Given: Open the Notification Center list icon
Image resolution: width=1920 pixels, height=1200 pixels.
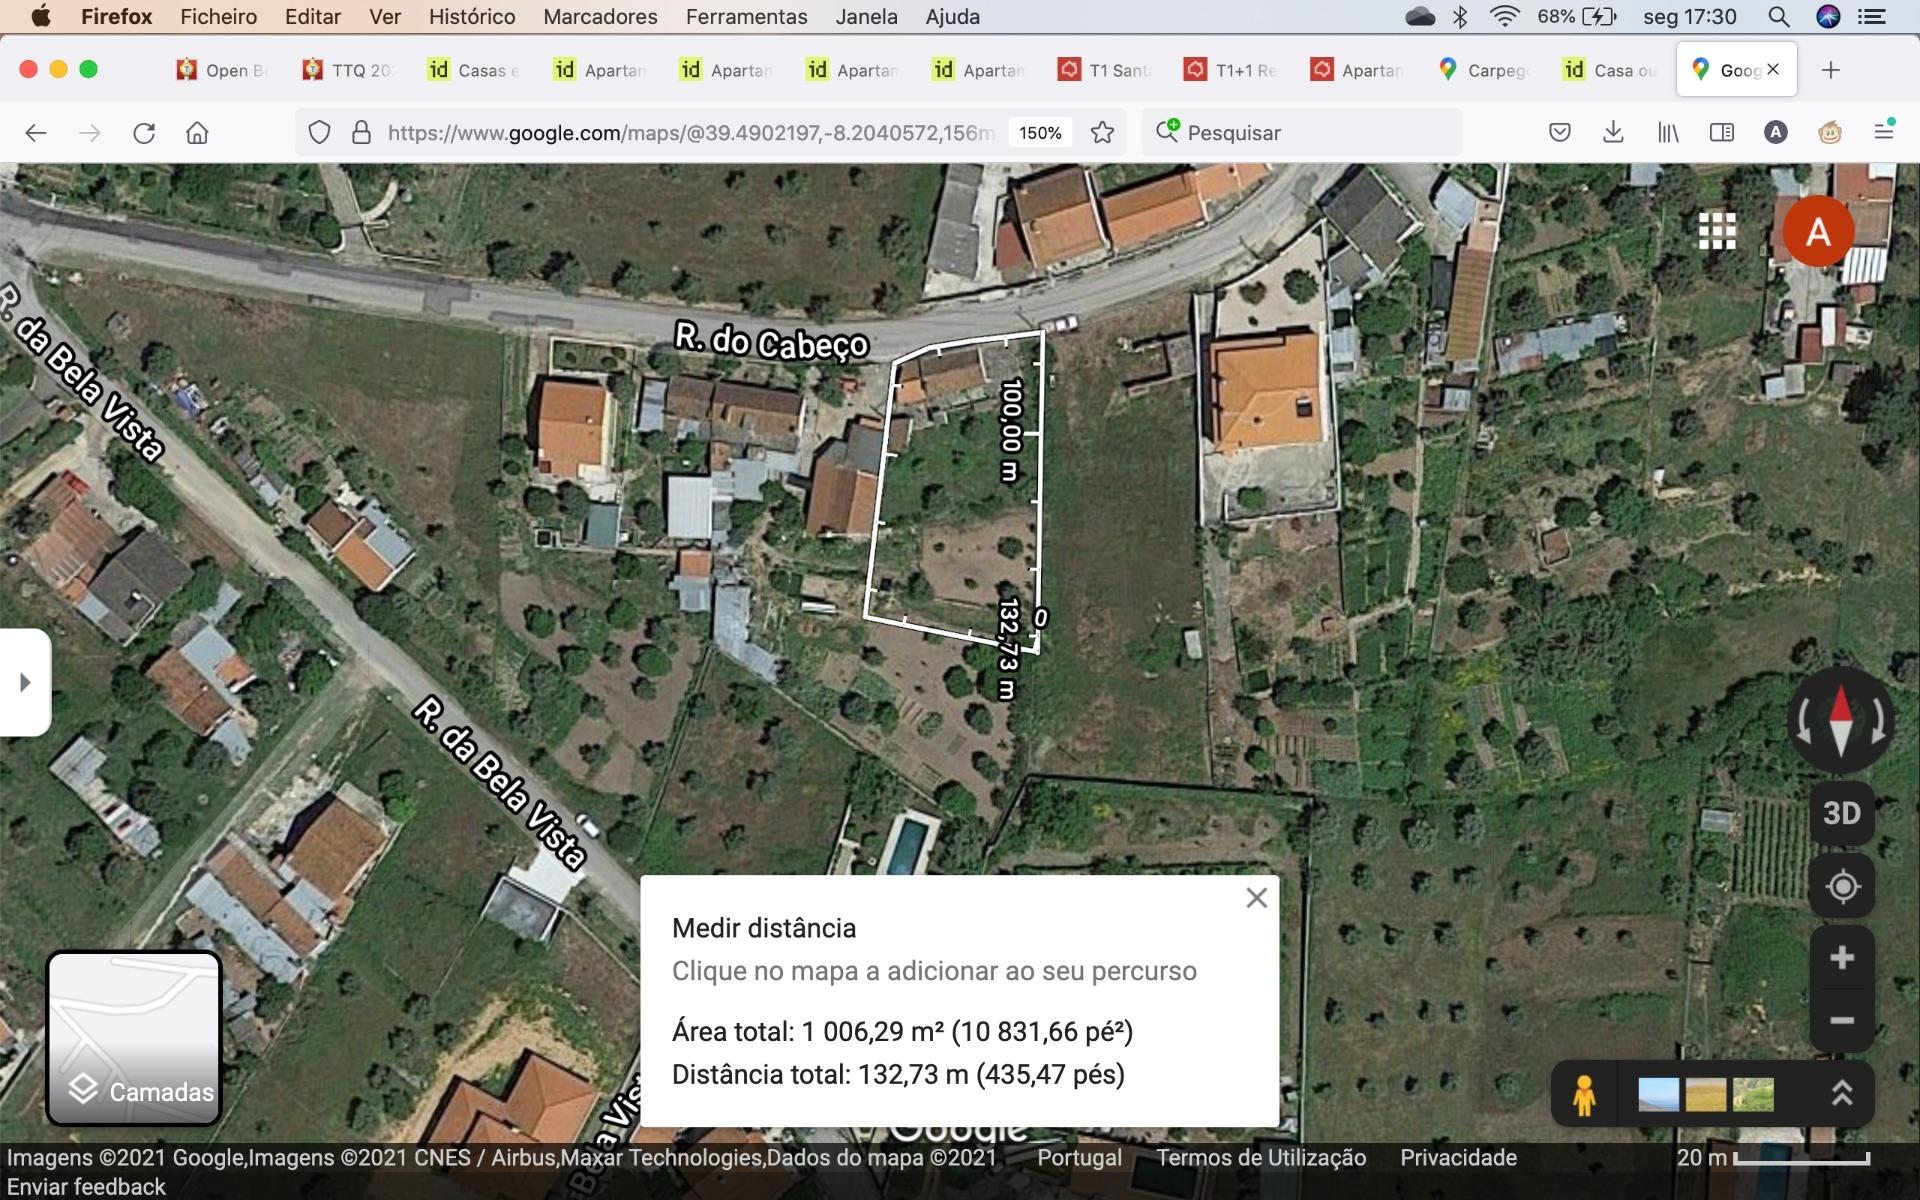Looking at the screenshot, I should [1871, 17].
